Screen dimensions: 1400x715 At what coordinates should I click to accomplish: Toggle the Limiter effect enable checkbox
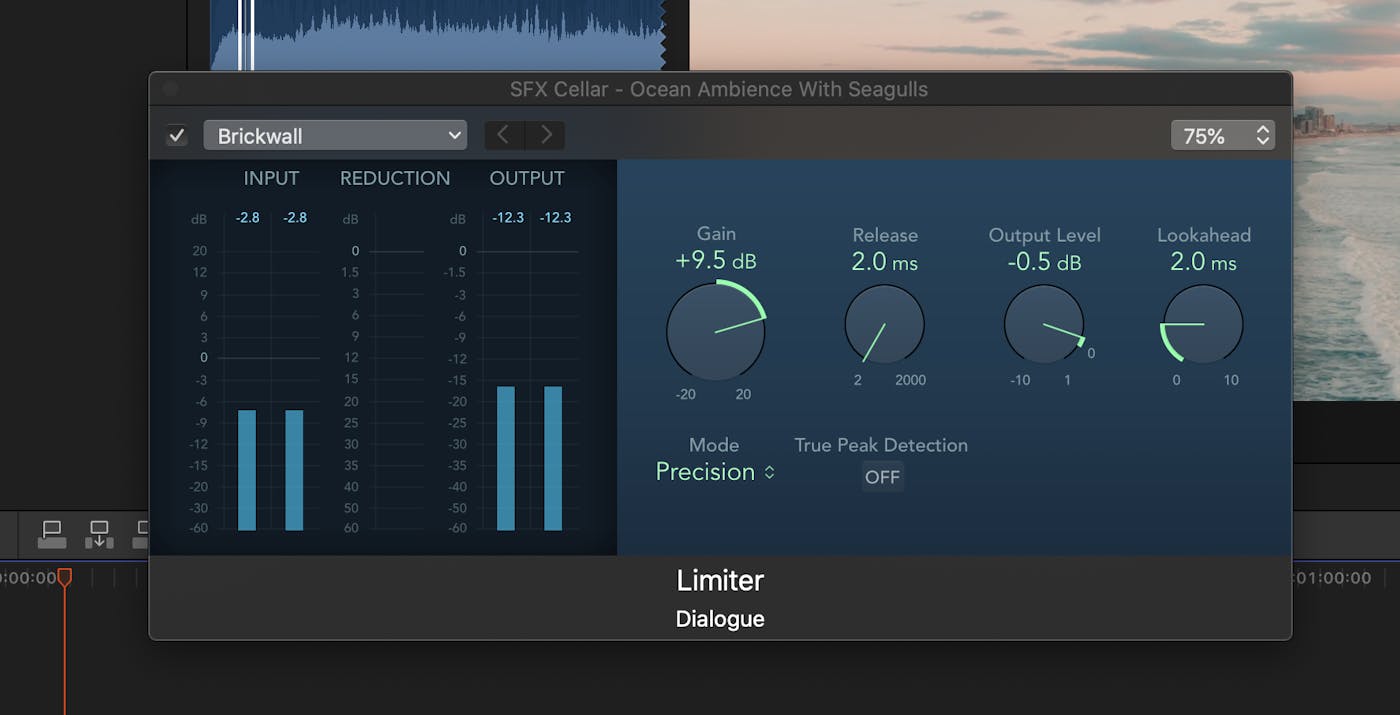click(177, 136)
